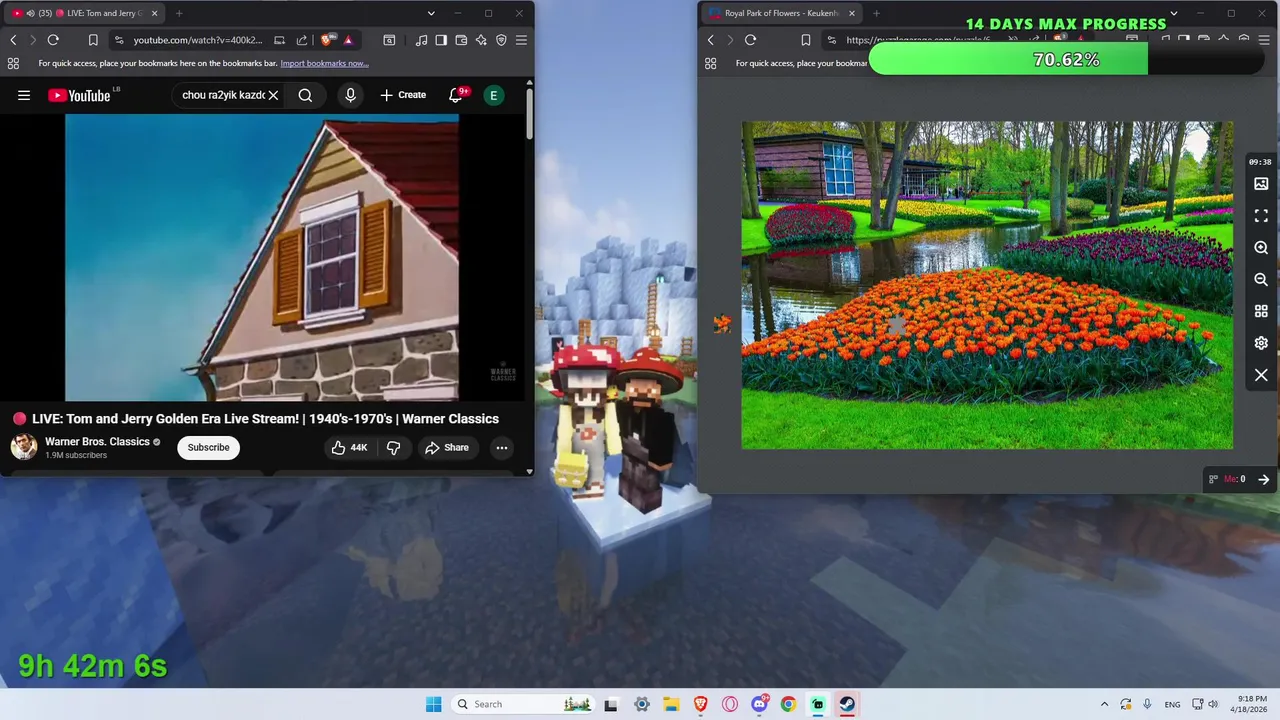Toggle the Brave sidebar panel in YouTube window
This screenshot has height=720, width=1280.
441,40
